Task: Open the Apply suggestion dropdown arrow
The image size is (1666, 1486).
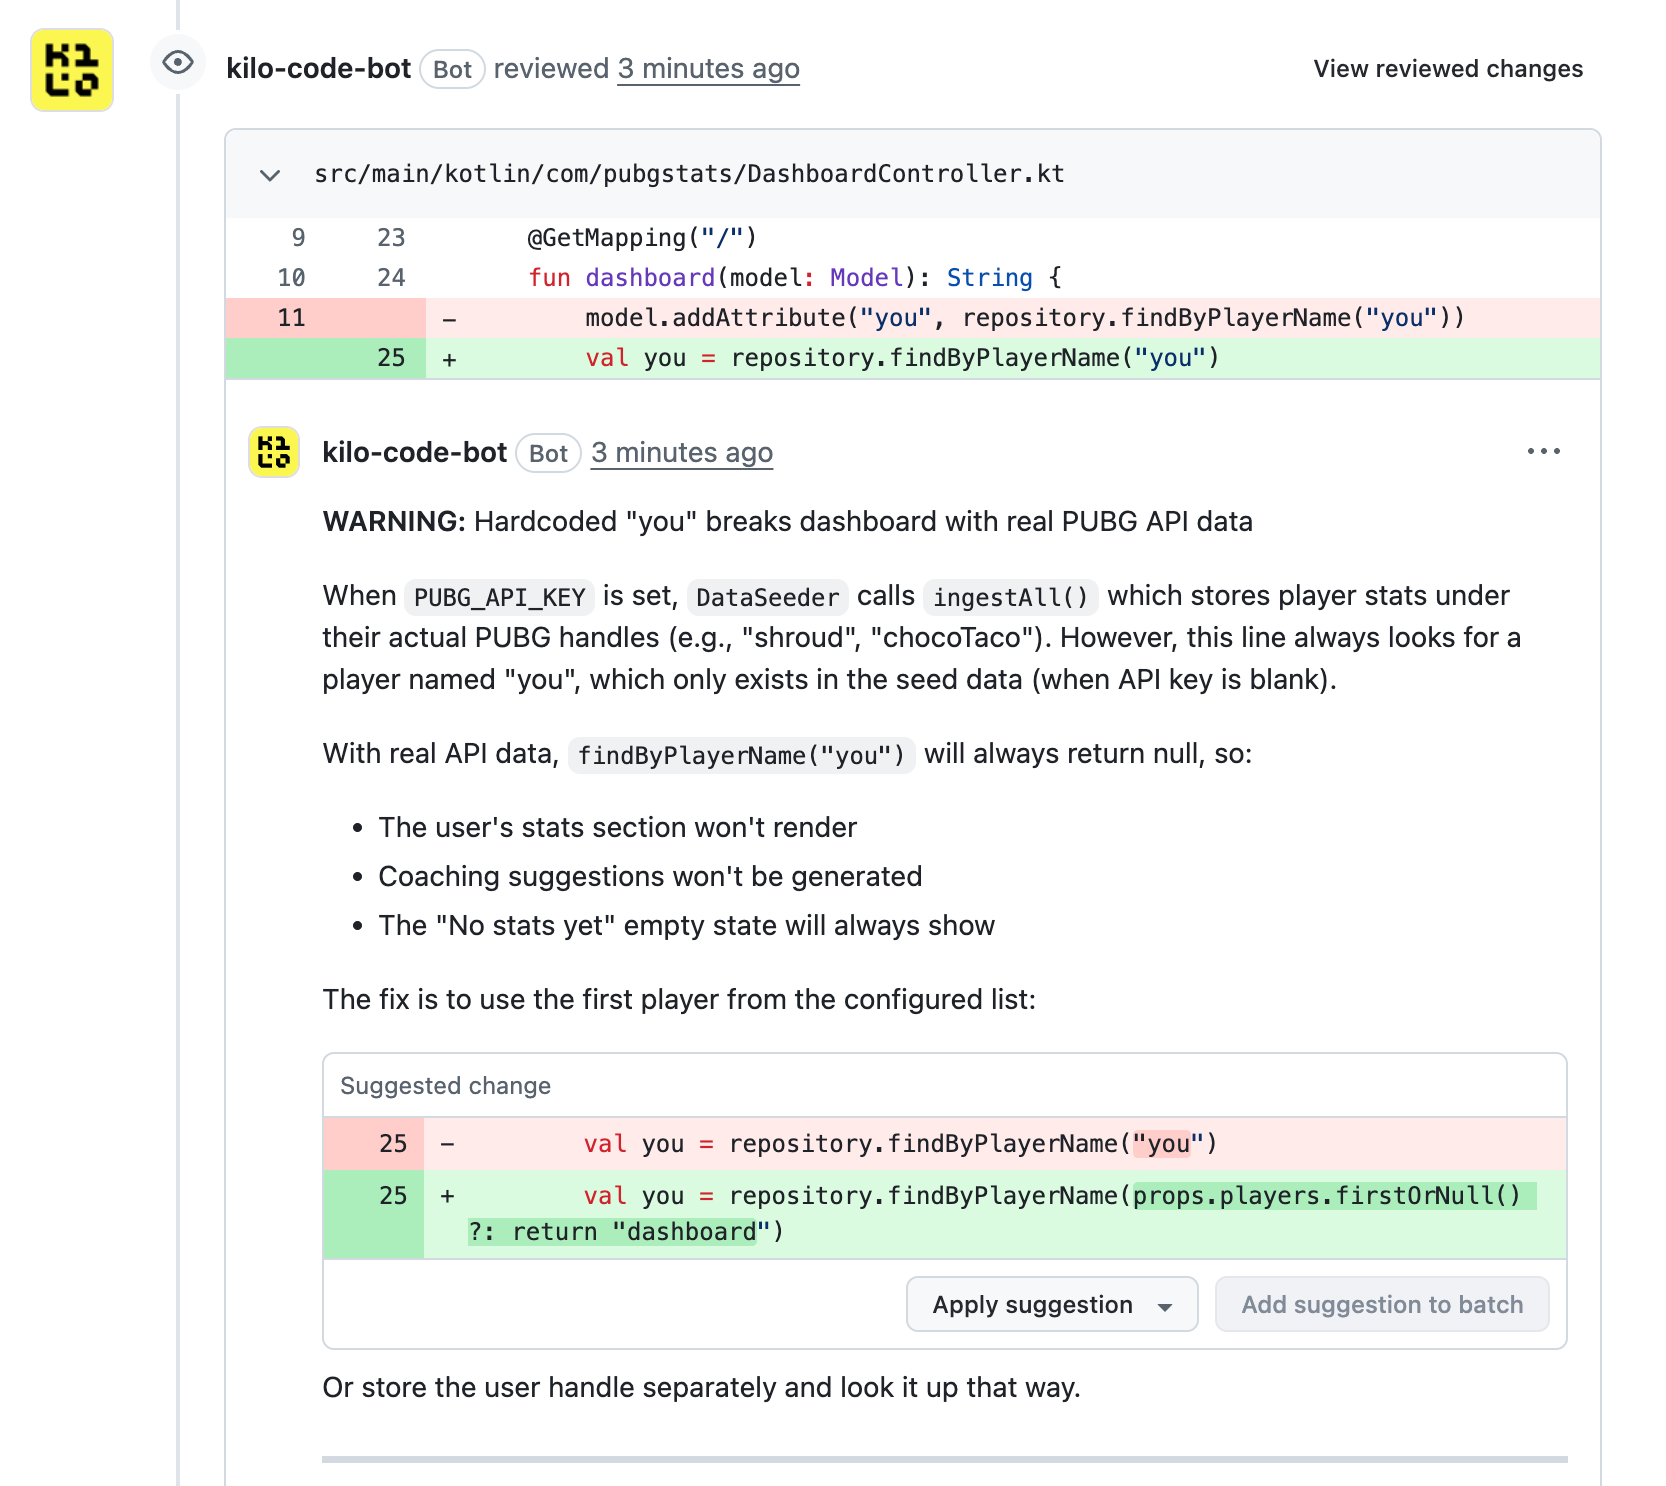Action: (1165, 1306)
